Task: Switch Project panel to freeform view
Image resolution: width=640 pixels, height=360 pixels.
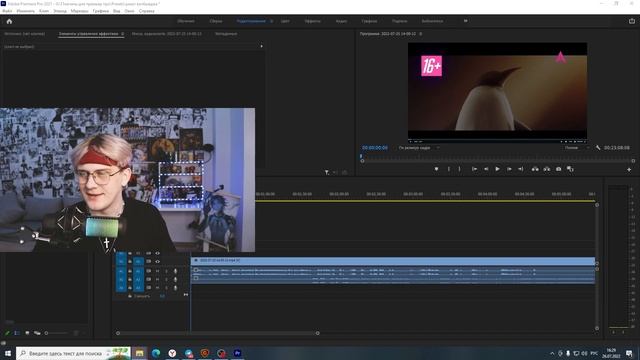Action: click(37, 333)
